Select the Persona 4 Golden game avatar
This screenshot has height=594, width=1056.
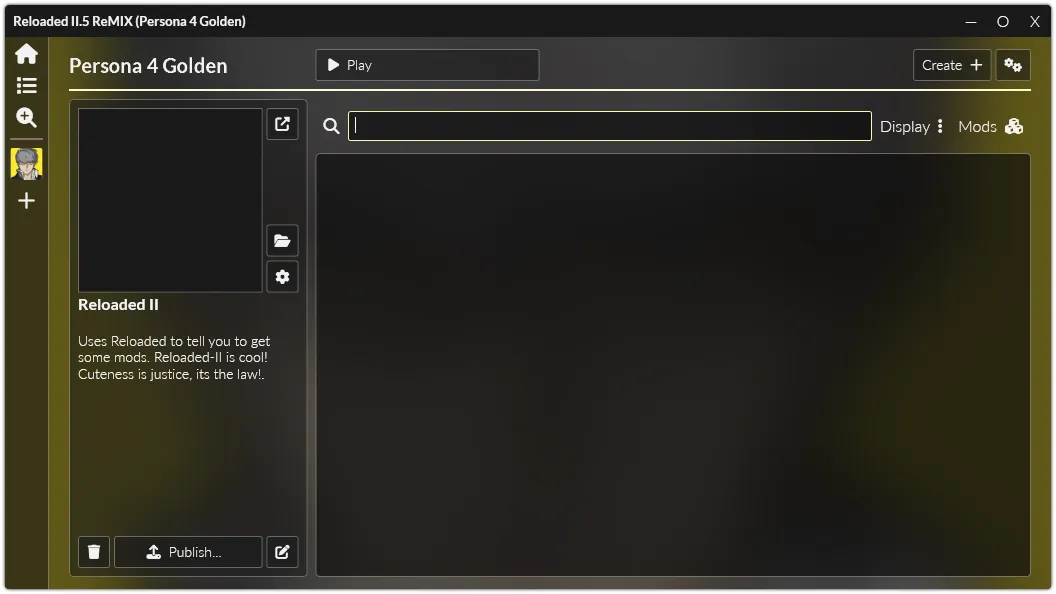pyautogui.click(x=26, y=164)
